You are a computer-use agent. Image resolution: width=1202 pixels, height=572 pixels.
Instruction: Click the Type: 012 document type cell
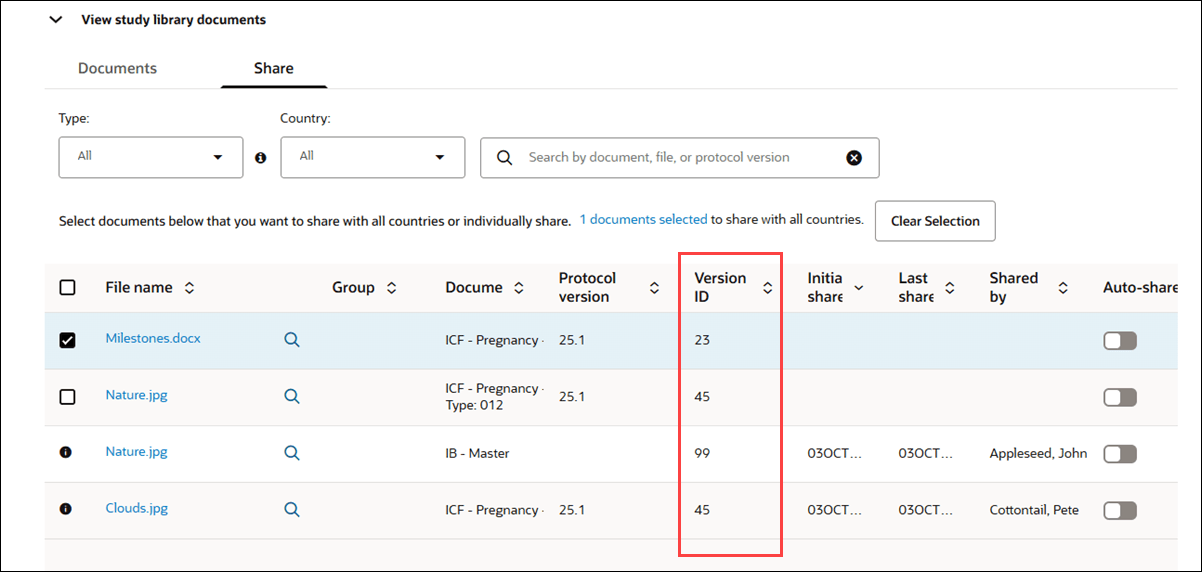pyautogui.click(x=474, y=405)
